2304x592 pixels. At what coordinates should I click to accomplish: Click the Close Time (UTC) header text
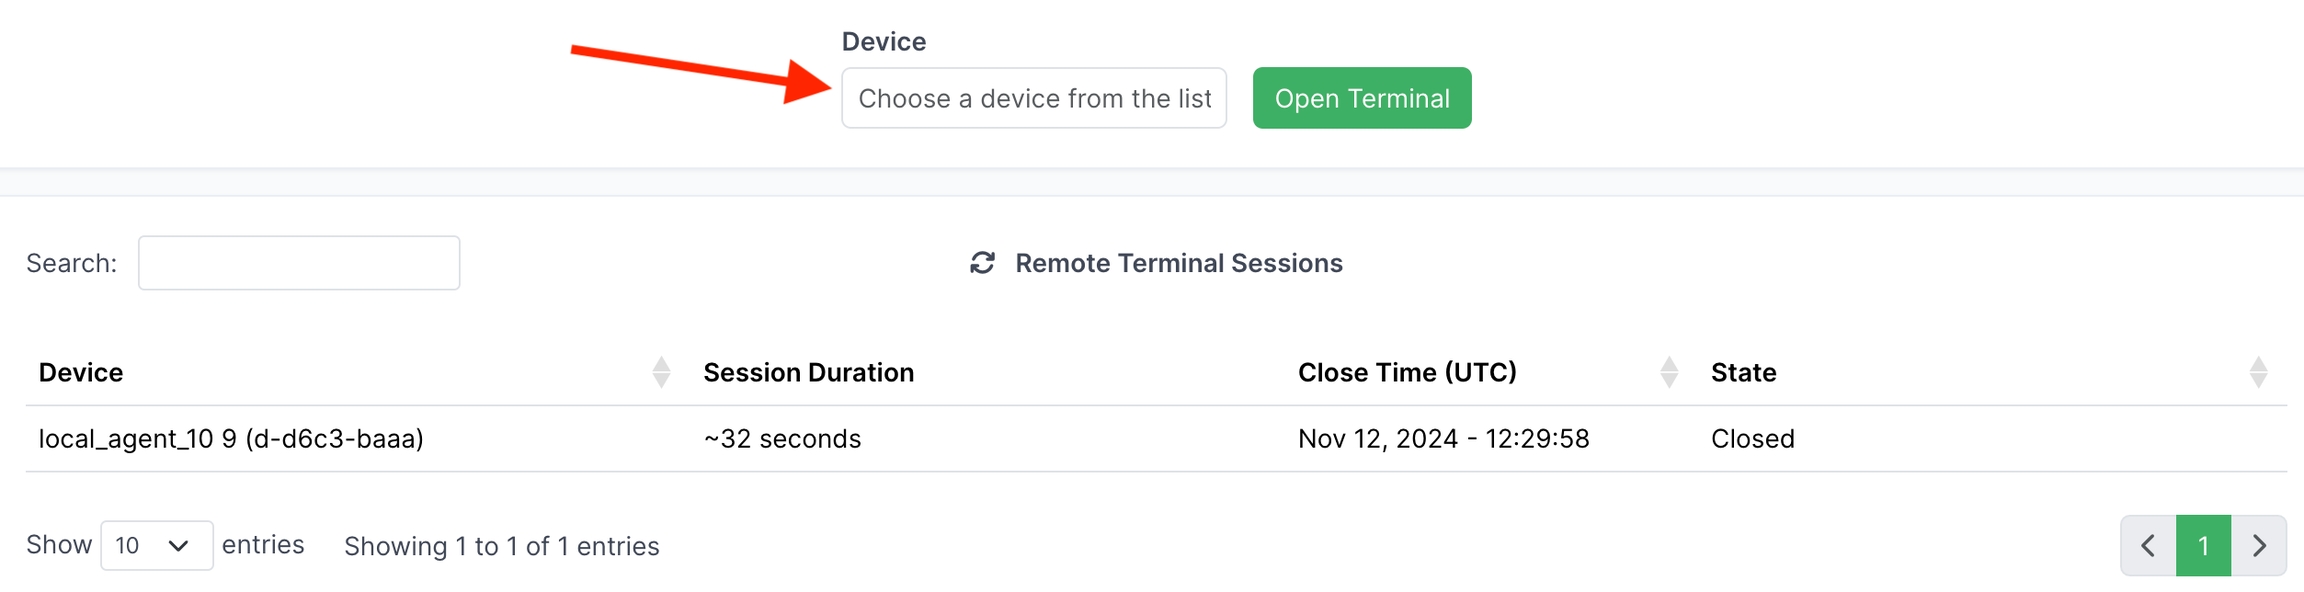[1407, 372]
